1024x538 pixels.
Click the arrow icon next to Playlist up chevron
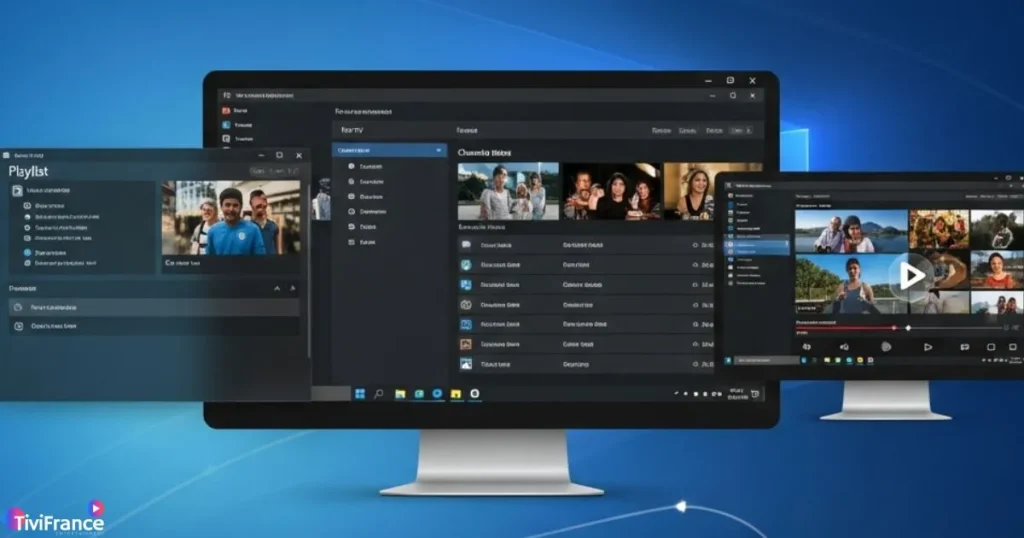tap(293, 288)
